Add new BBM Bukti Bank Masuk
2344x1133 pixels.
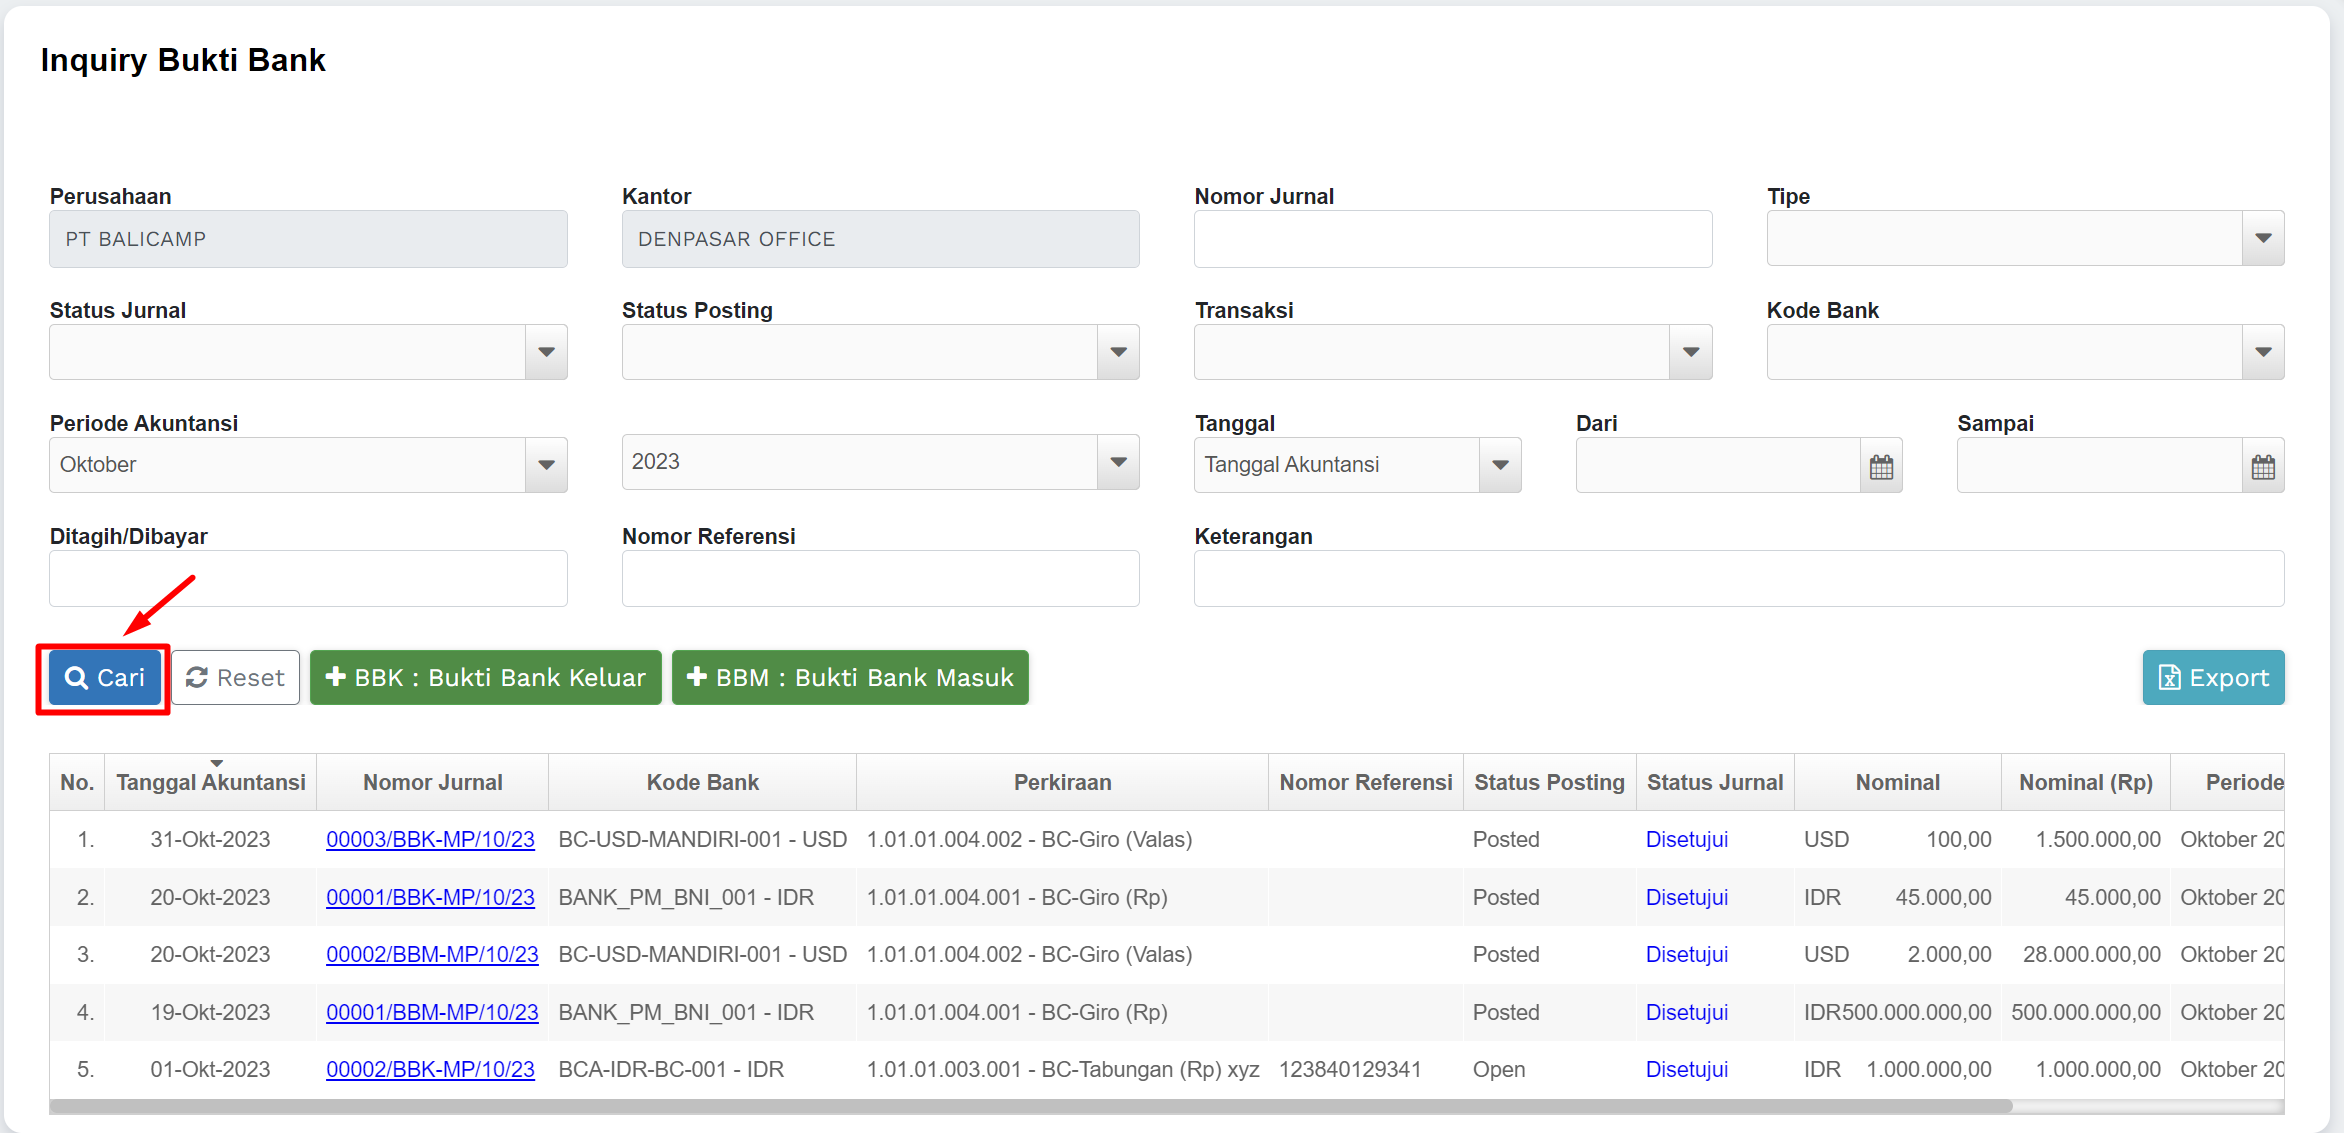click(x=850, y=678)
